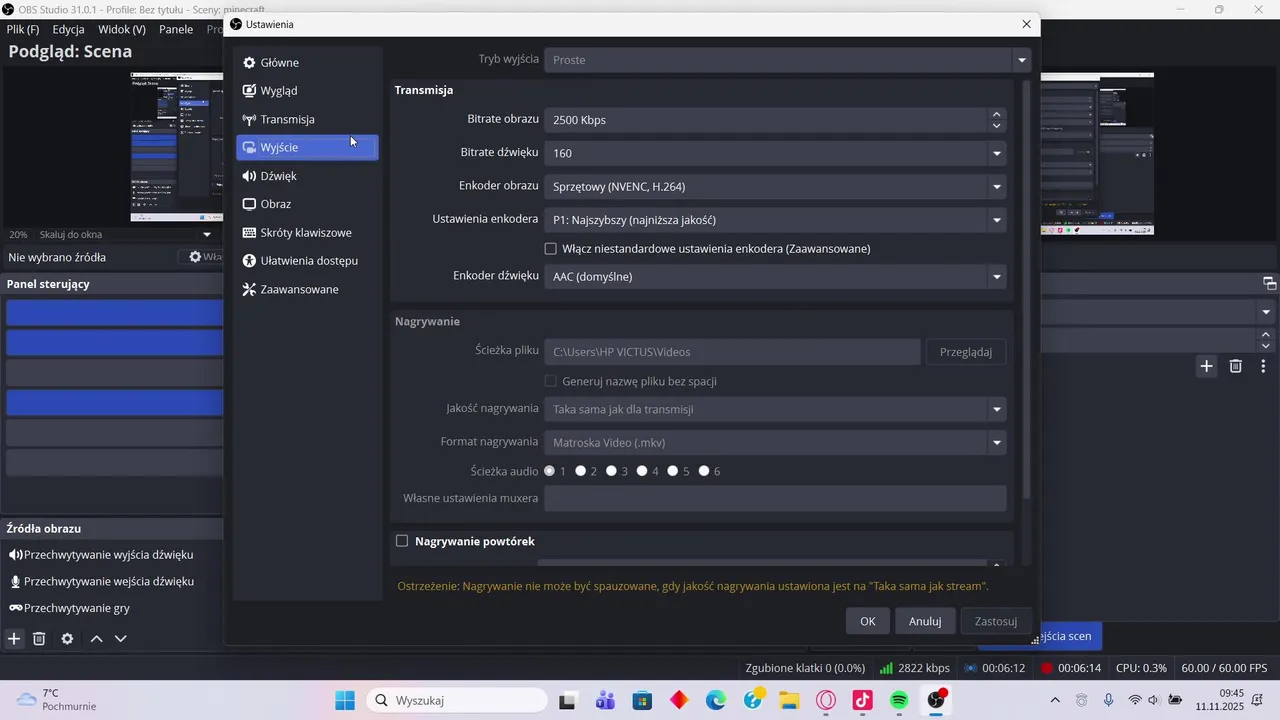Expand Ustawienia enkodera preset dropdown
1280x720 pixels.
point(775,219)
